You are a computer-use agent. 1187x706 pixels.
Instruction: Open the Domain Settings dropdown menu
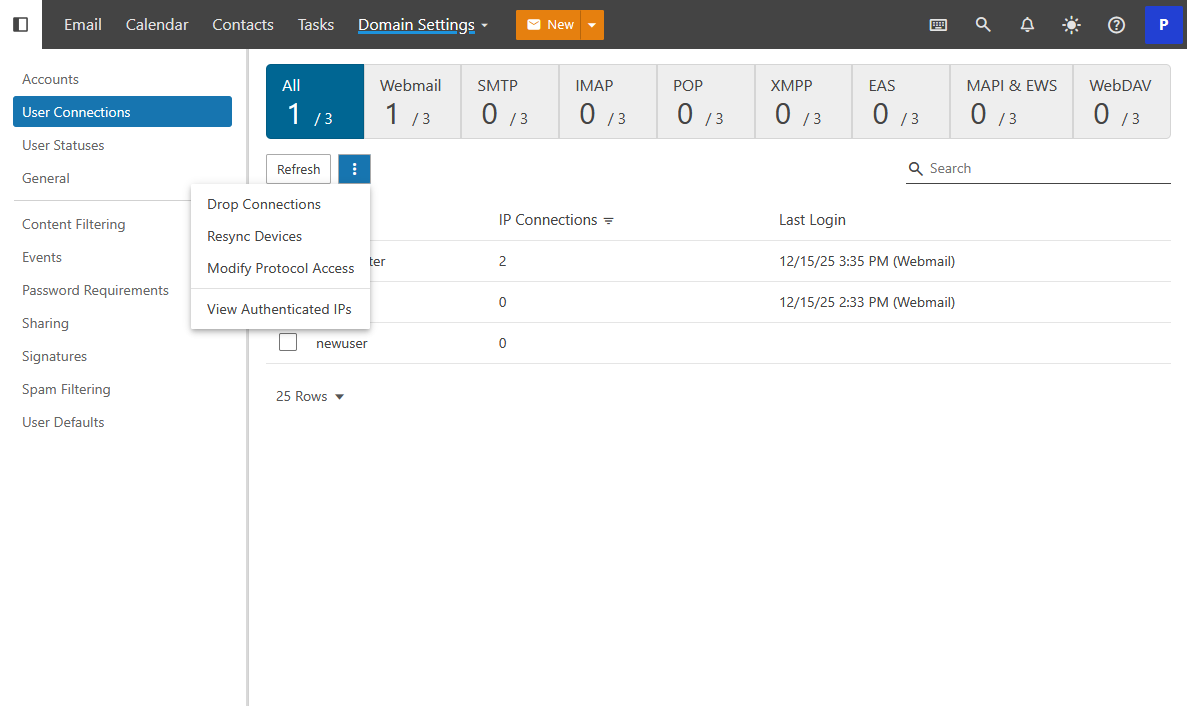click(423, 25)
